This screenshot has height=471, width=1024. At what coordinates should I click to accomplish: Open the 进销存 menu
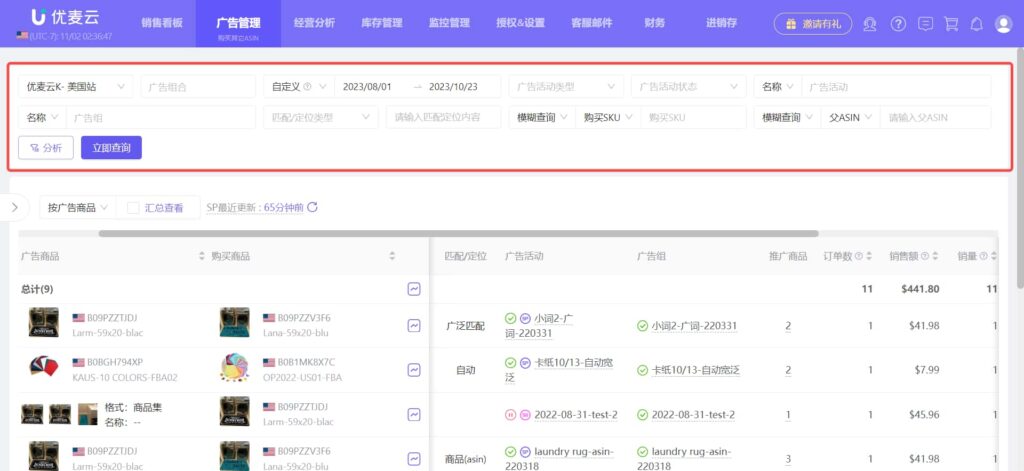click(721, 23)
